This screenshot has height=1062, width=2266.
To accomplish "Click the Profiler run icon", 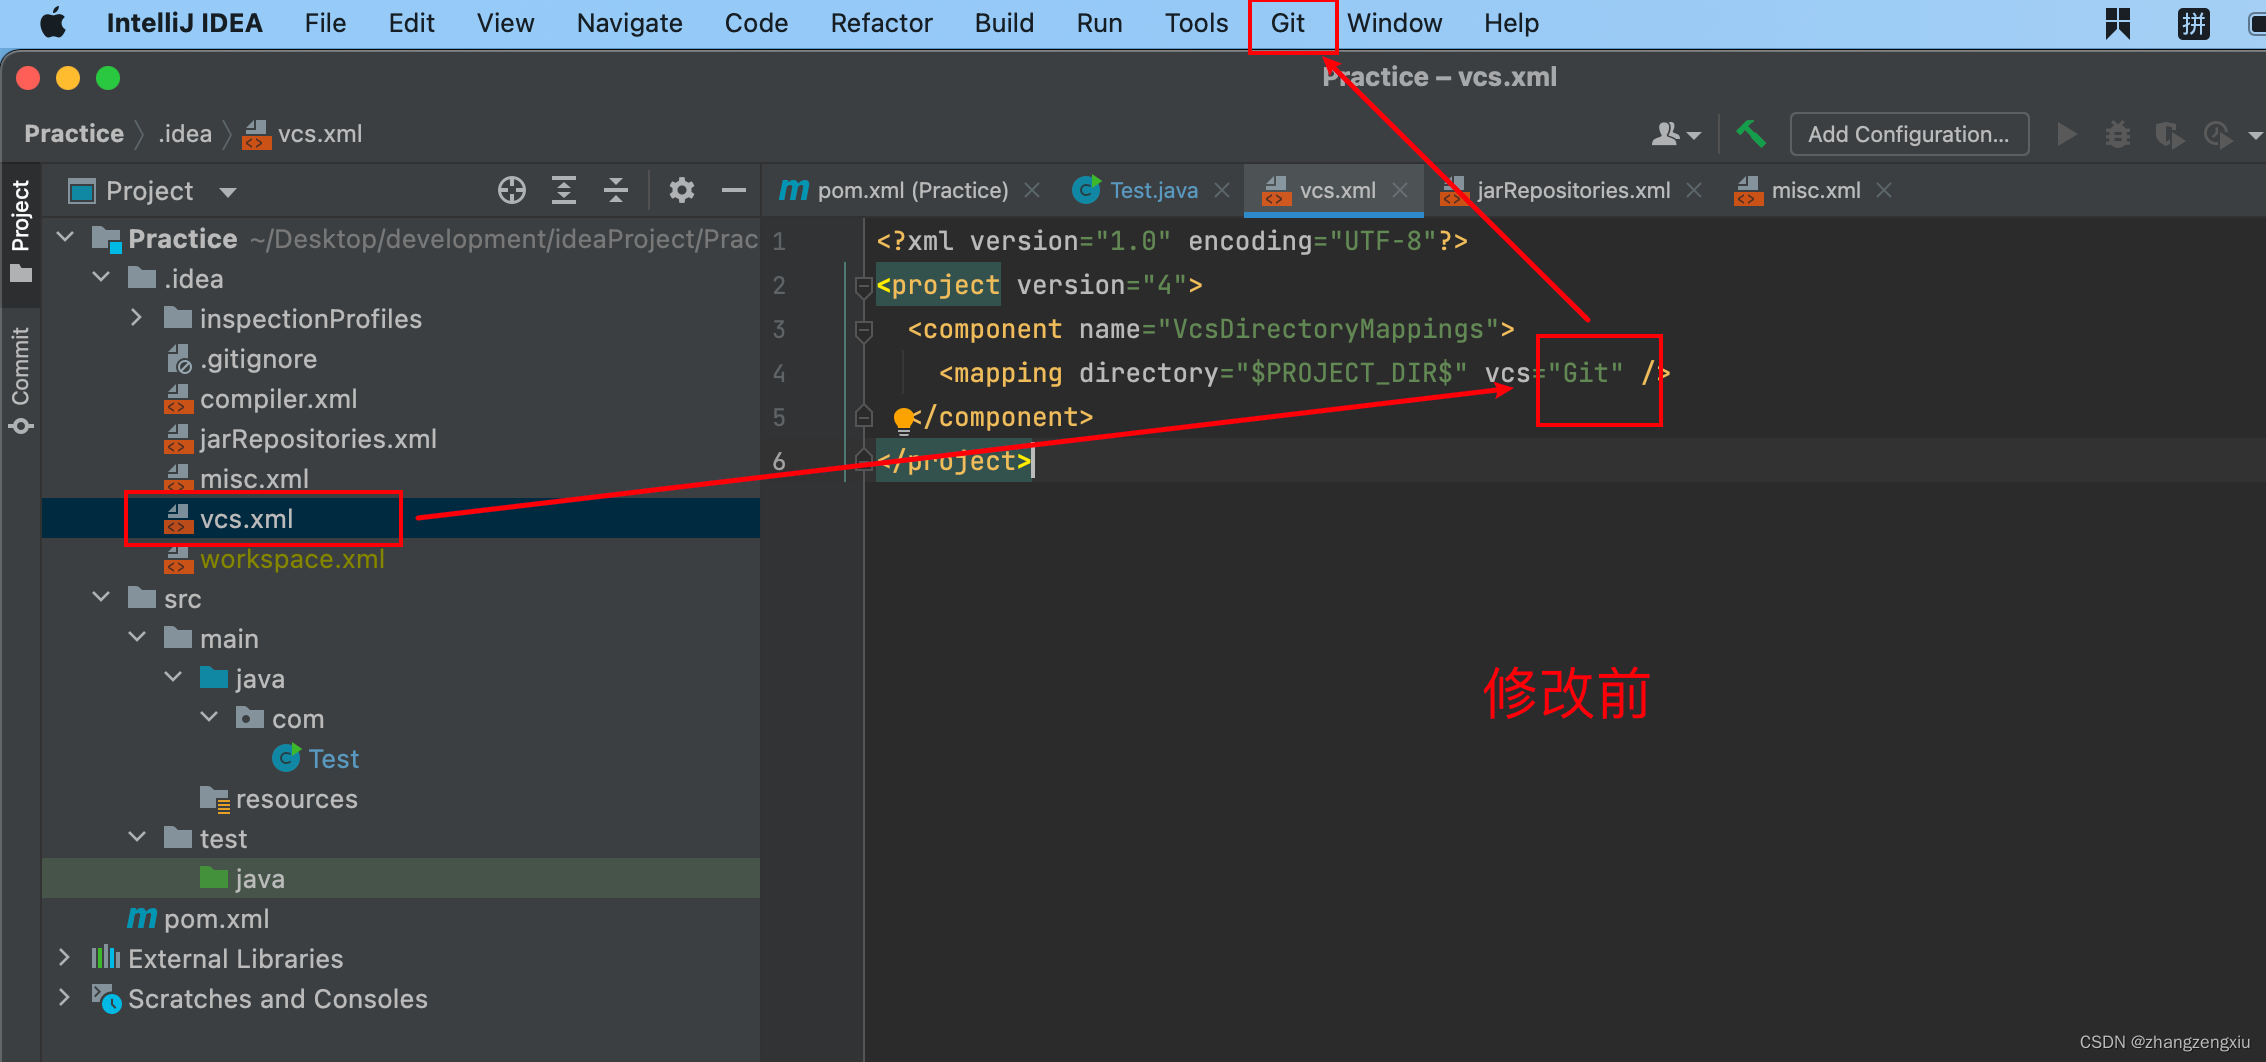I will click(2218, 134).
